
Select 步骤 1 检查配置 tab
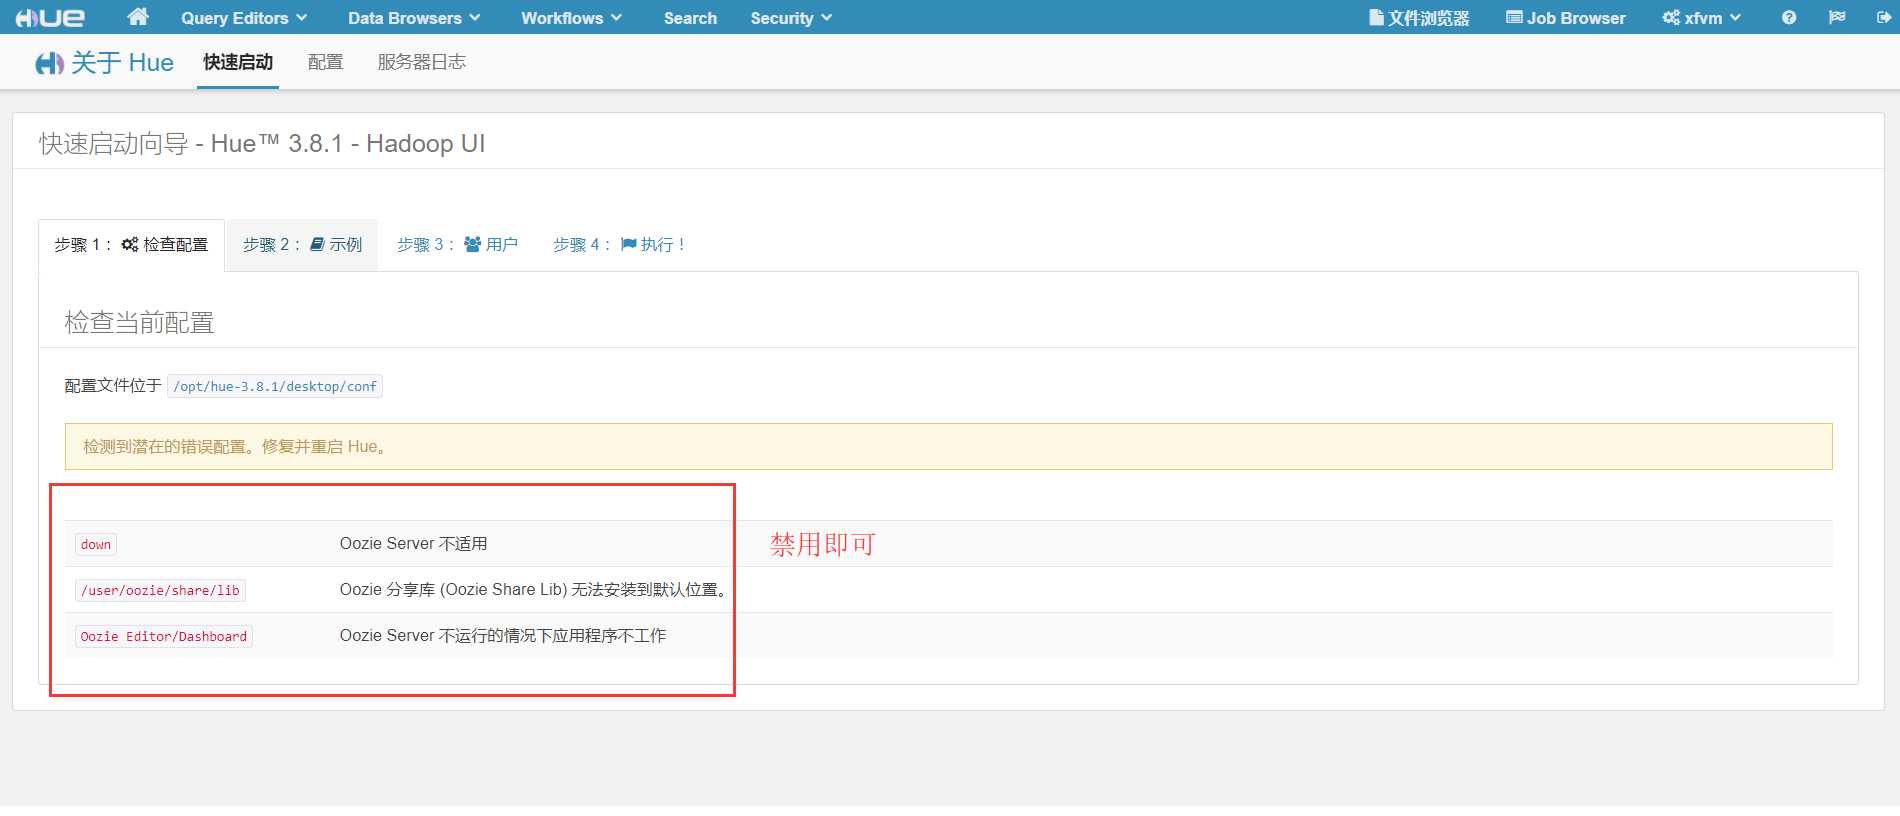tap(131, 245)
